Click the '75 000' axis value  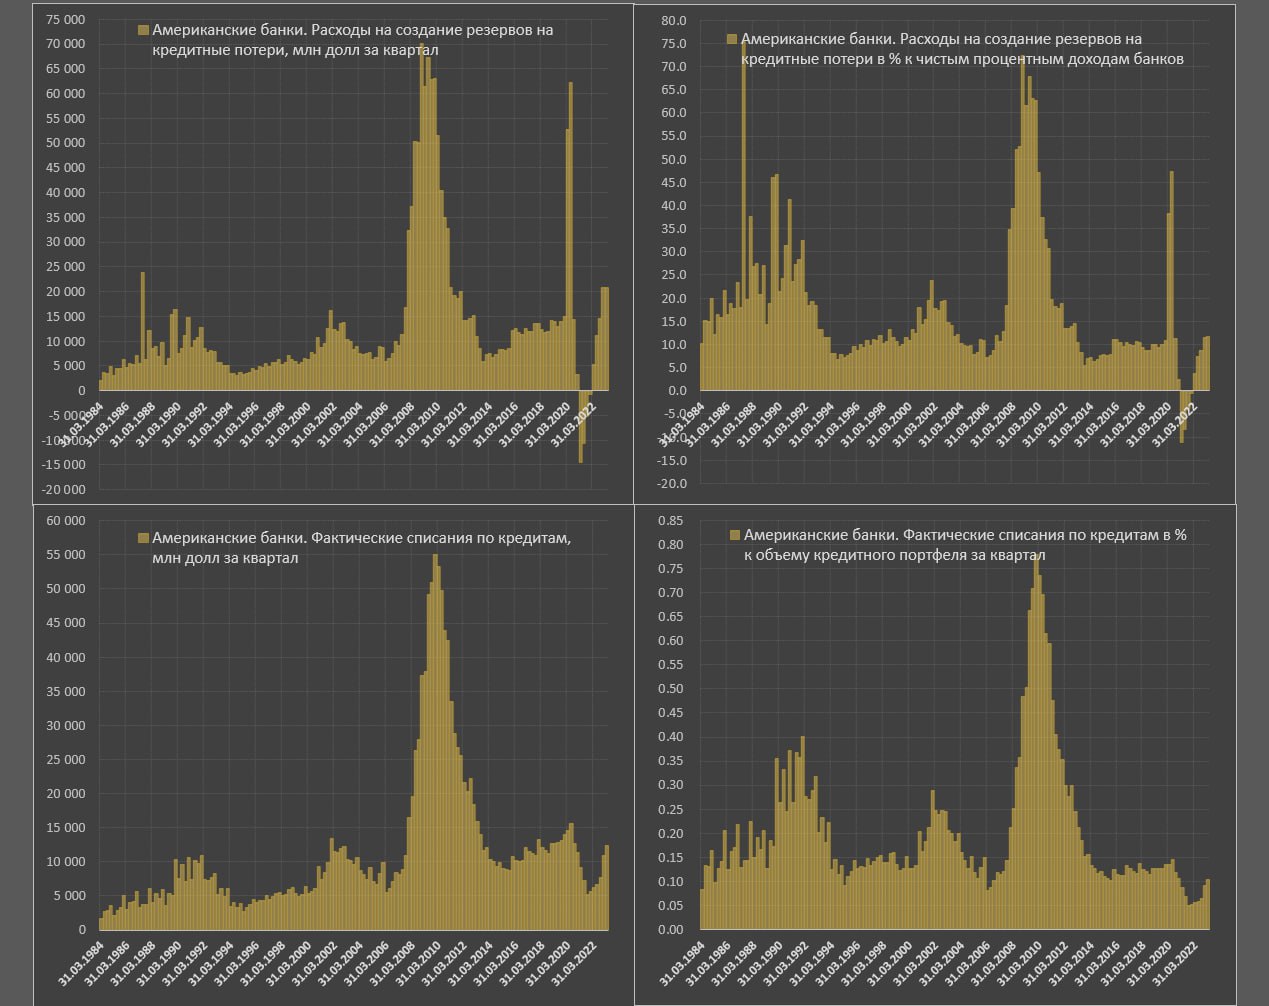tap(65, 19)
